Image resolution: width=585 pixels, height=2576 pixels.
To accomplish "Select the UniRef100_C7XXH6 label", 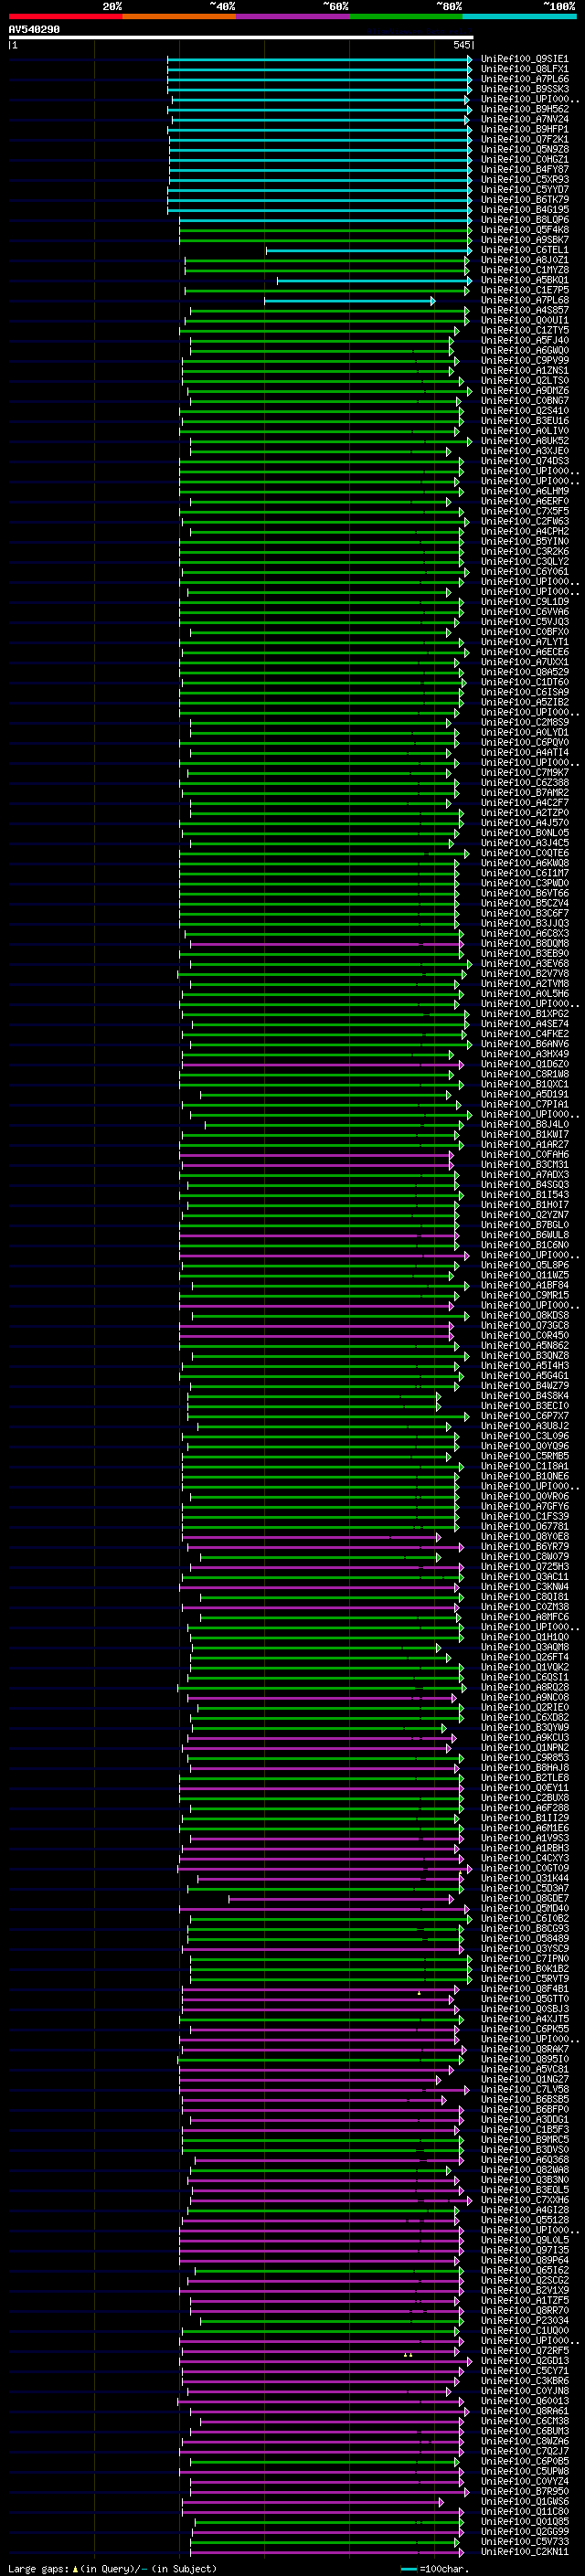I will point(524,2201).
